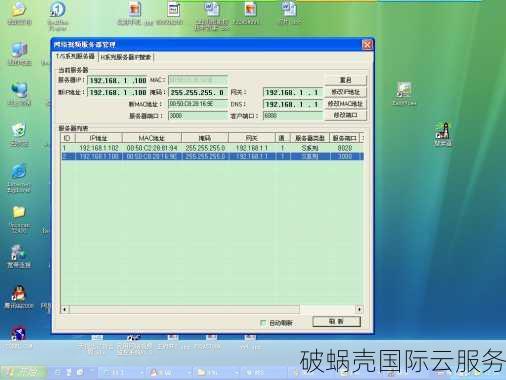Viewport: 506px width, 380px height.
Task: Click the Search button at dialog bottom
Action: pos(336,321)
